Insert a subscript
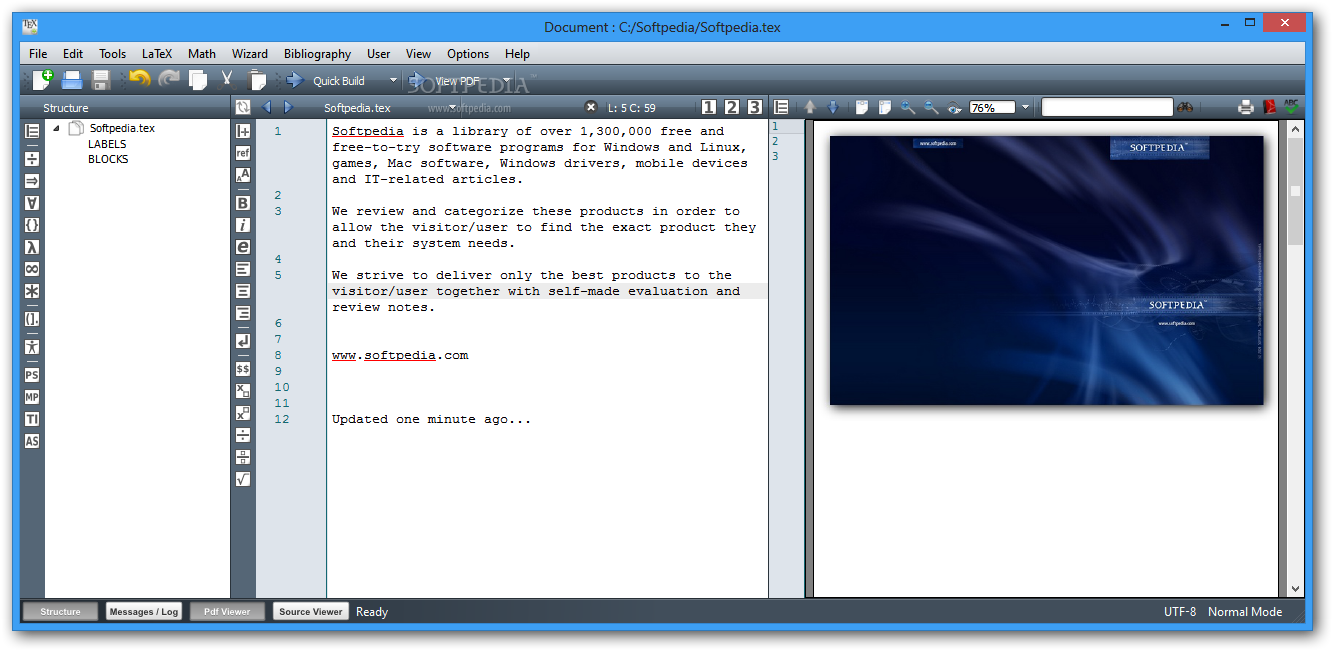 click(x=243, y=391)
